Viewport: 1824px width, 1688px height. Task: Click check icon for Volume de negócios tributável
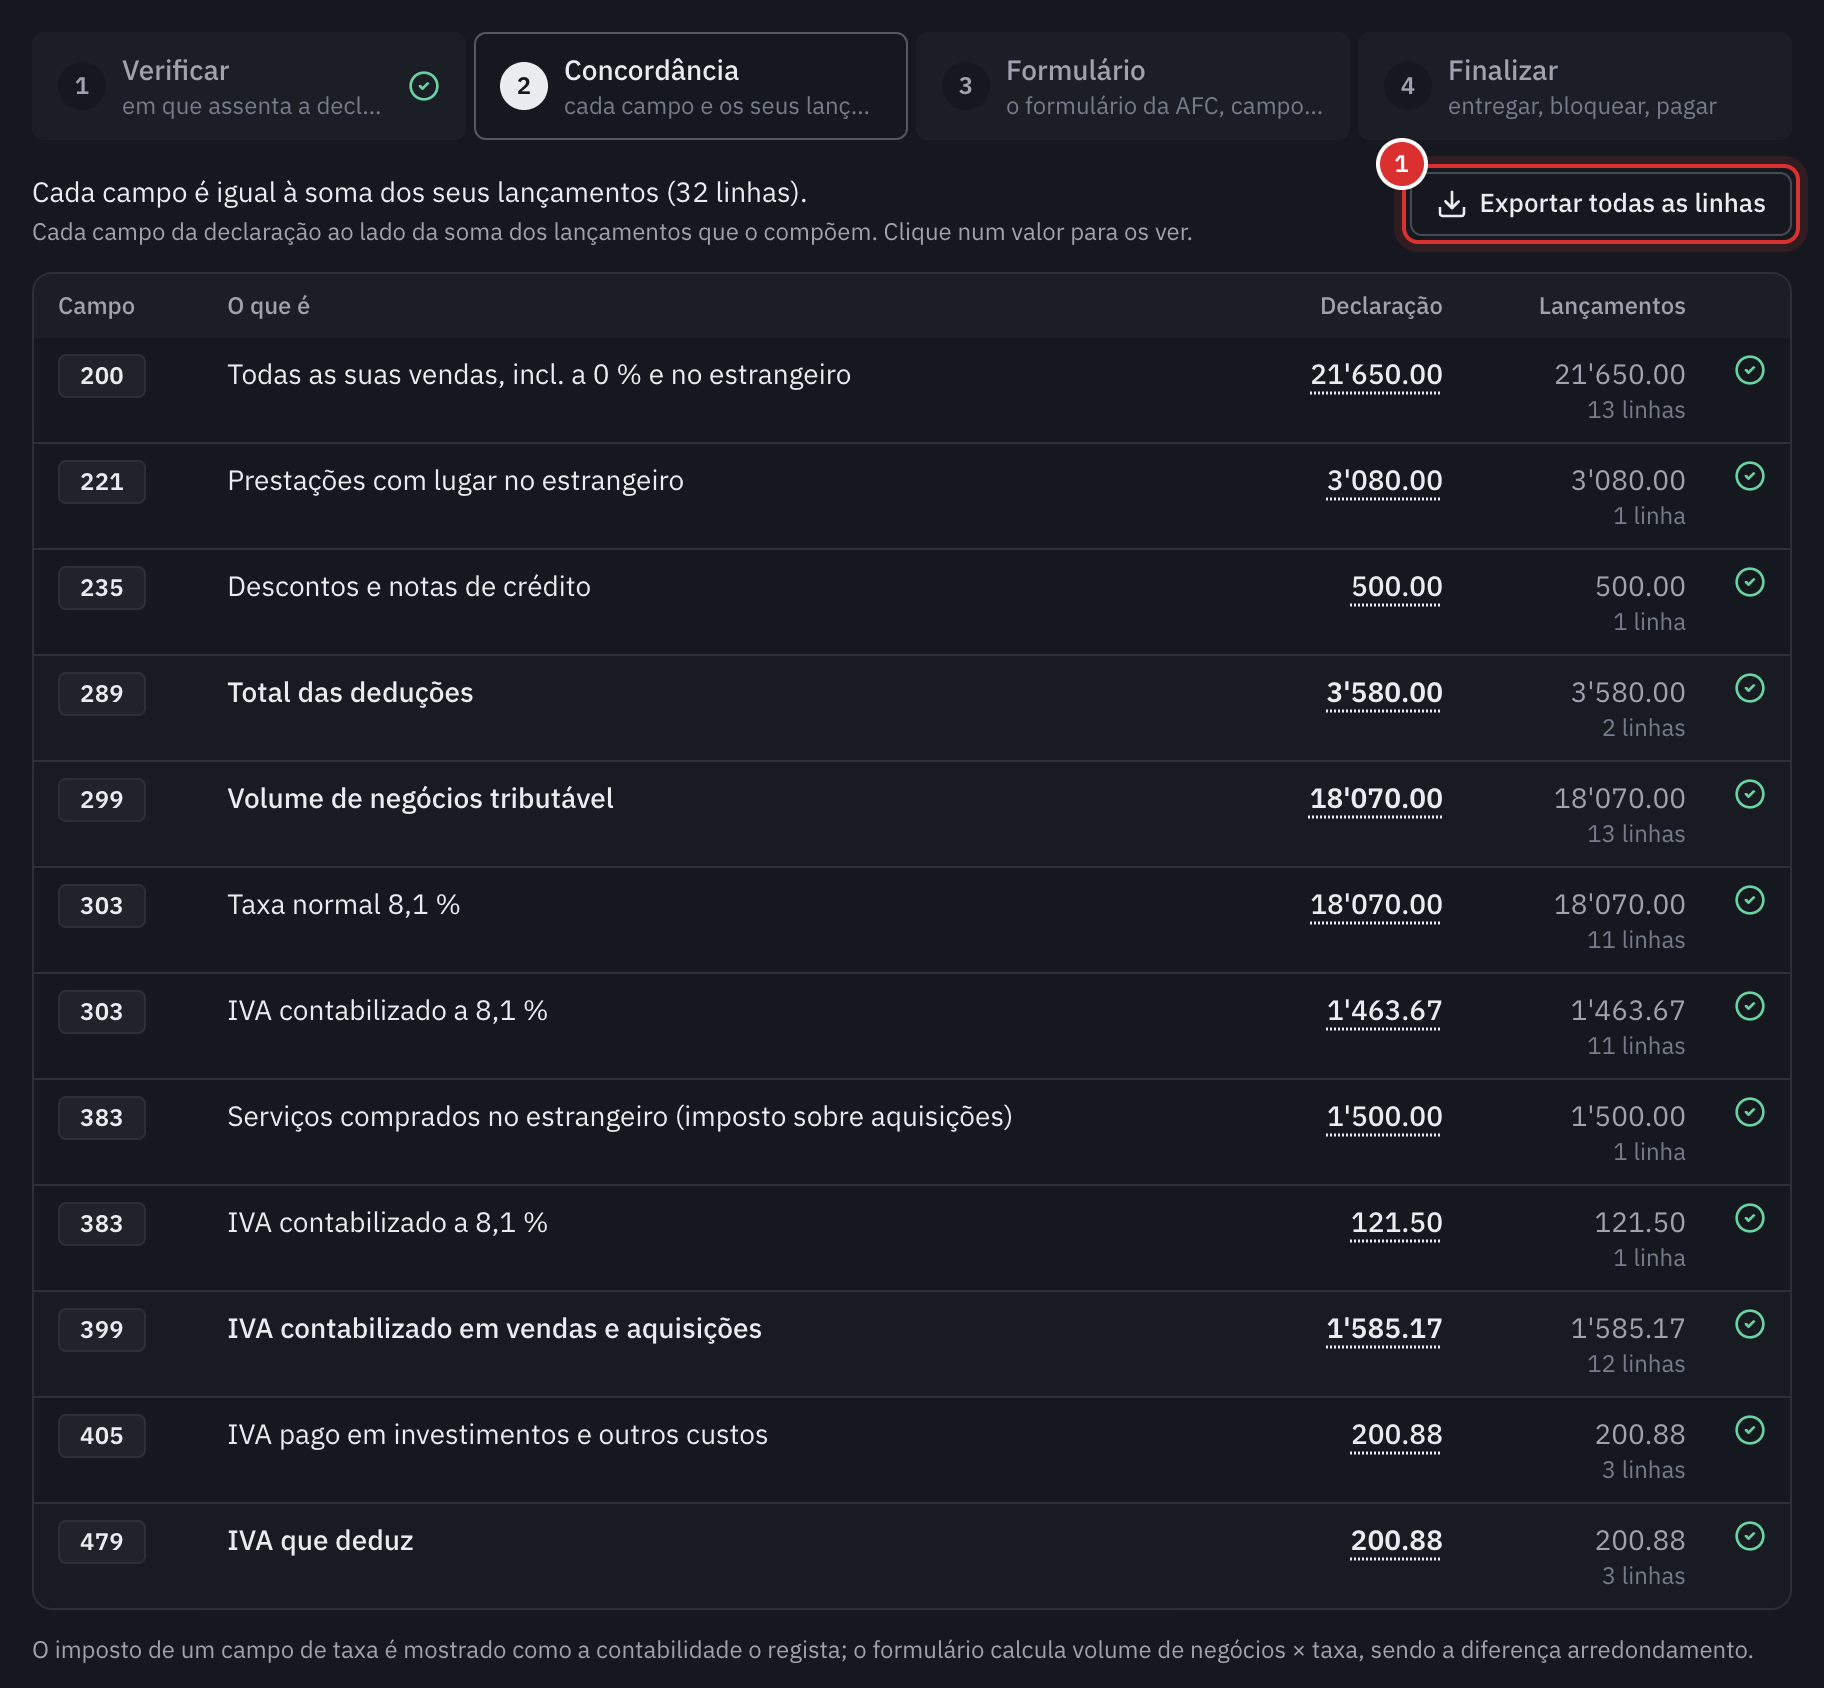point(1750,794)
